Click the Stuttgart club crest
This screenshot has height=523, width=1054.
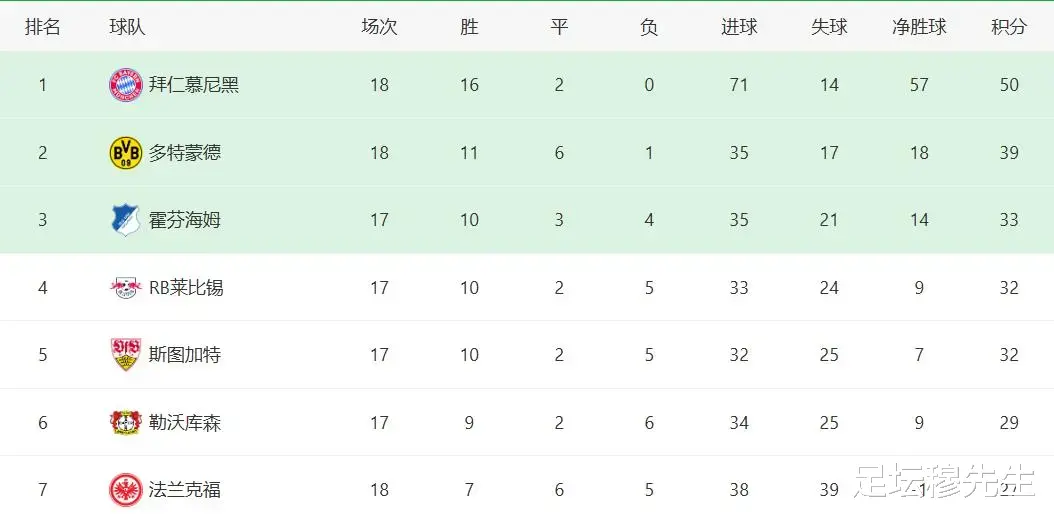[x=126, y=355]
